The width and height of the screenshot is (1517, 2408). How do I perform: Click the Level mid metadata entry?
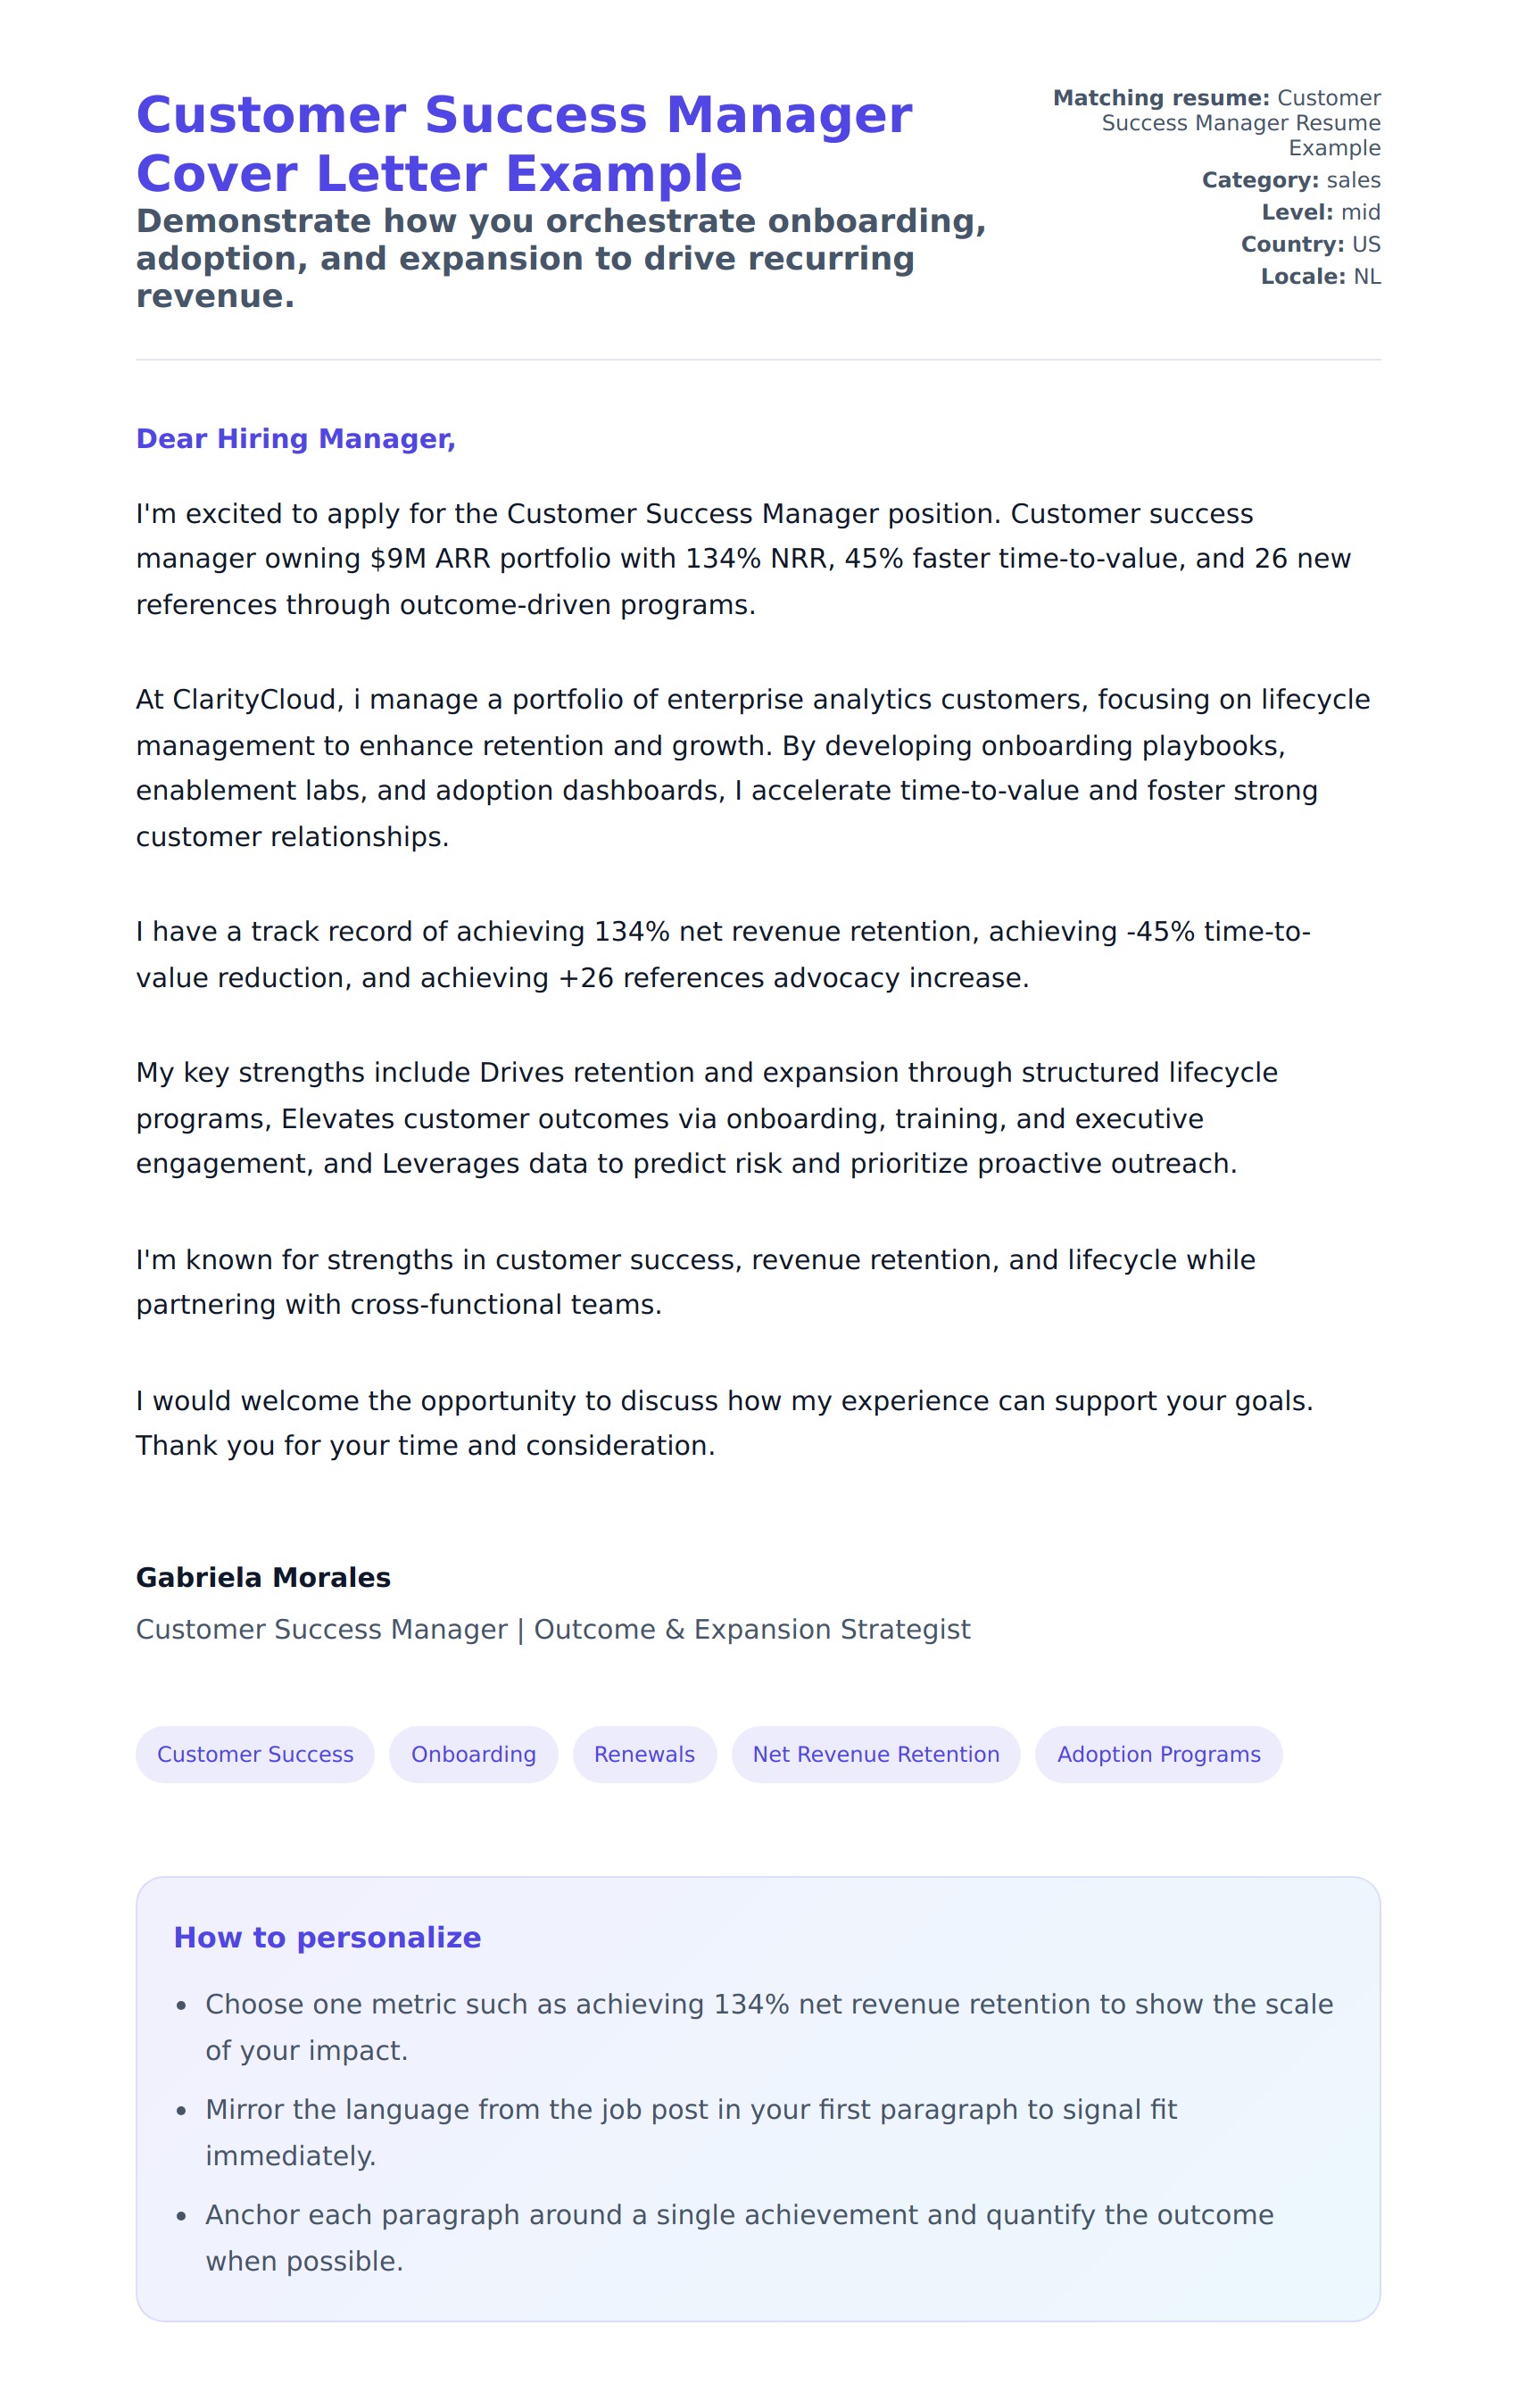coord(1320,212)
